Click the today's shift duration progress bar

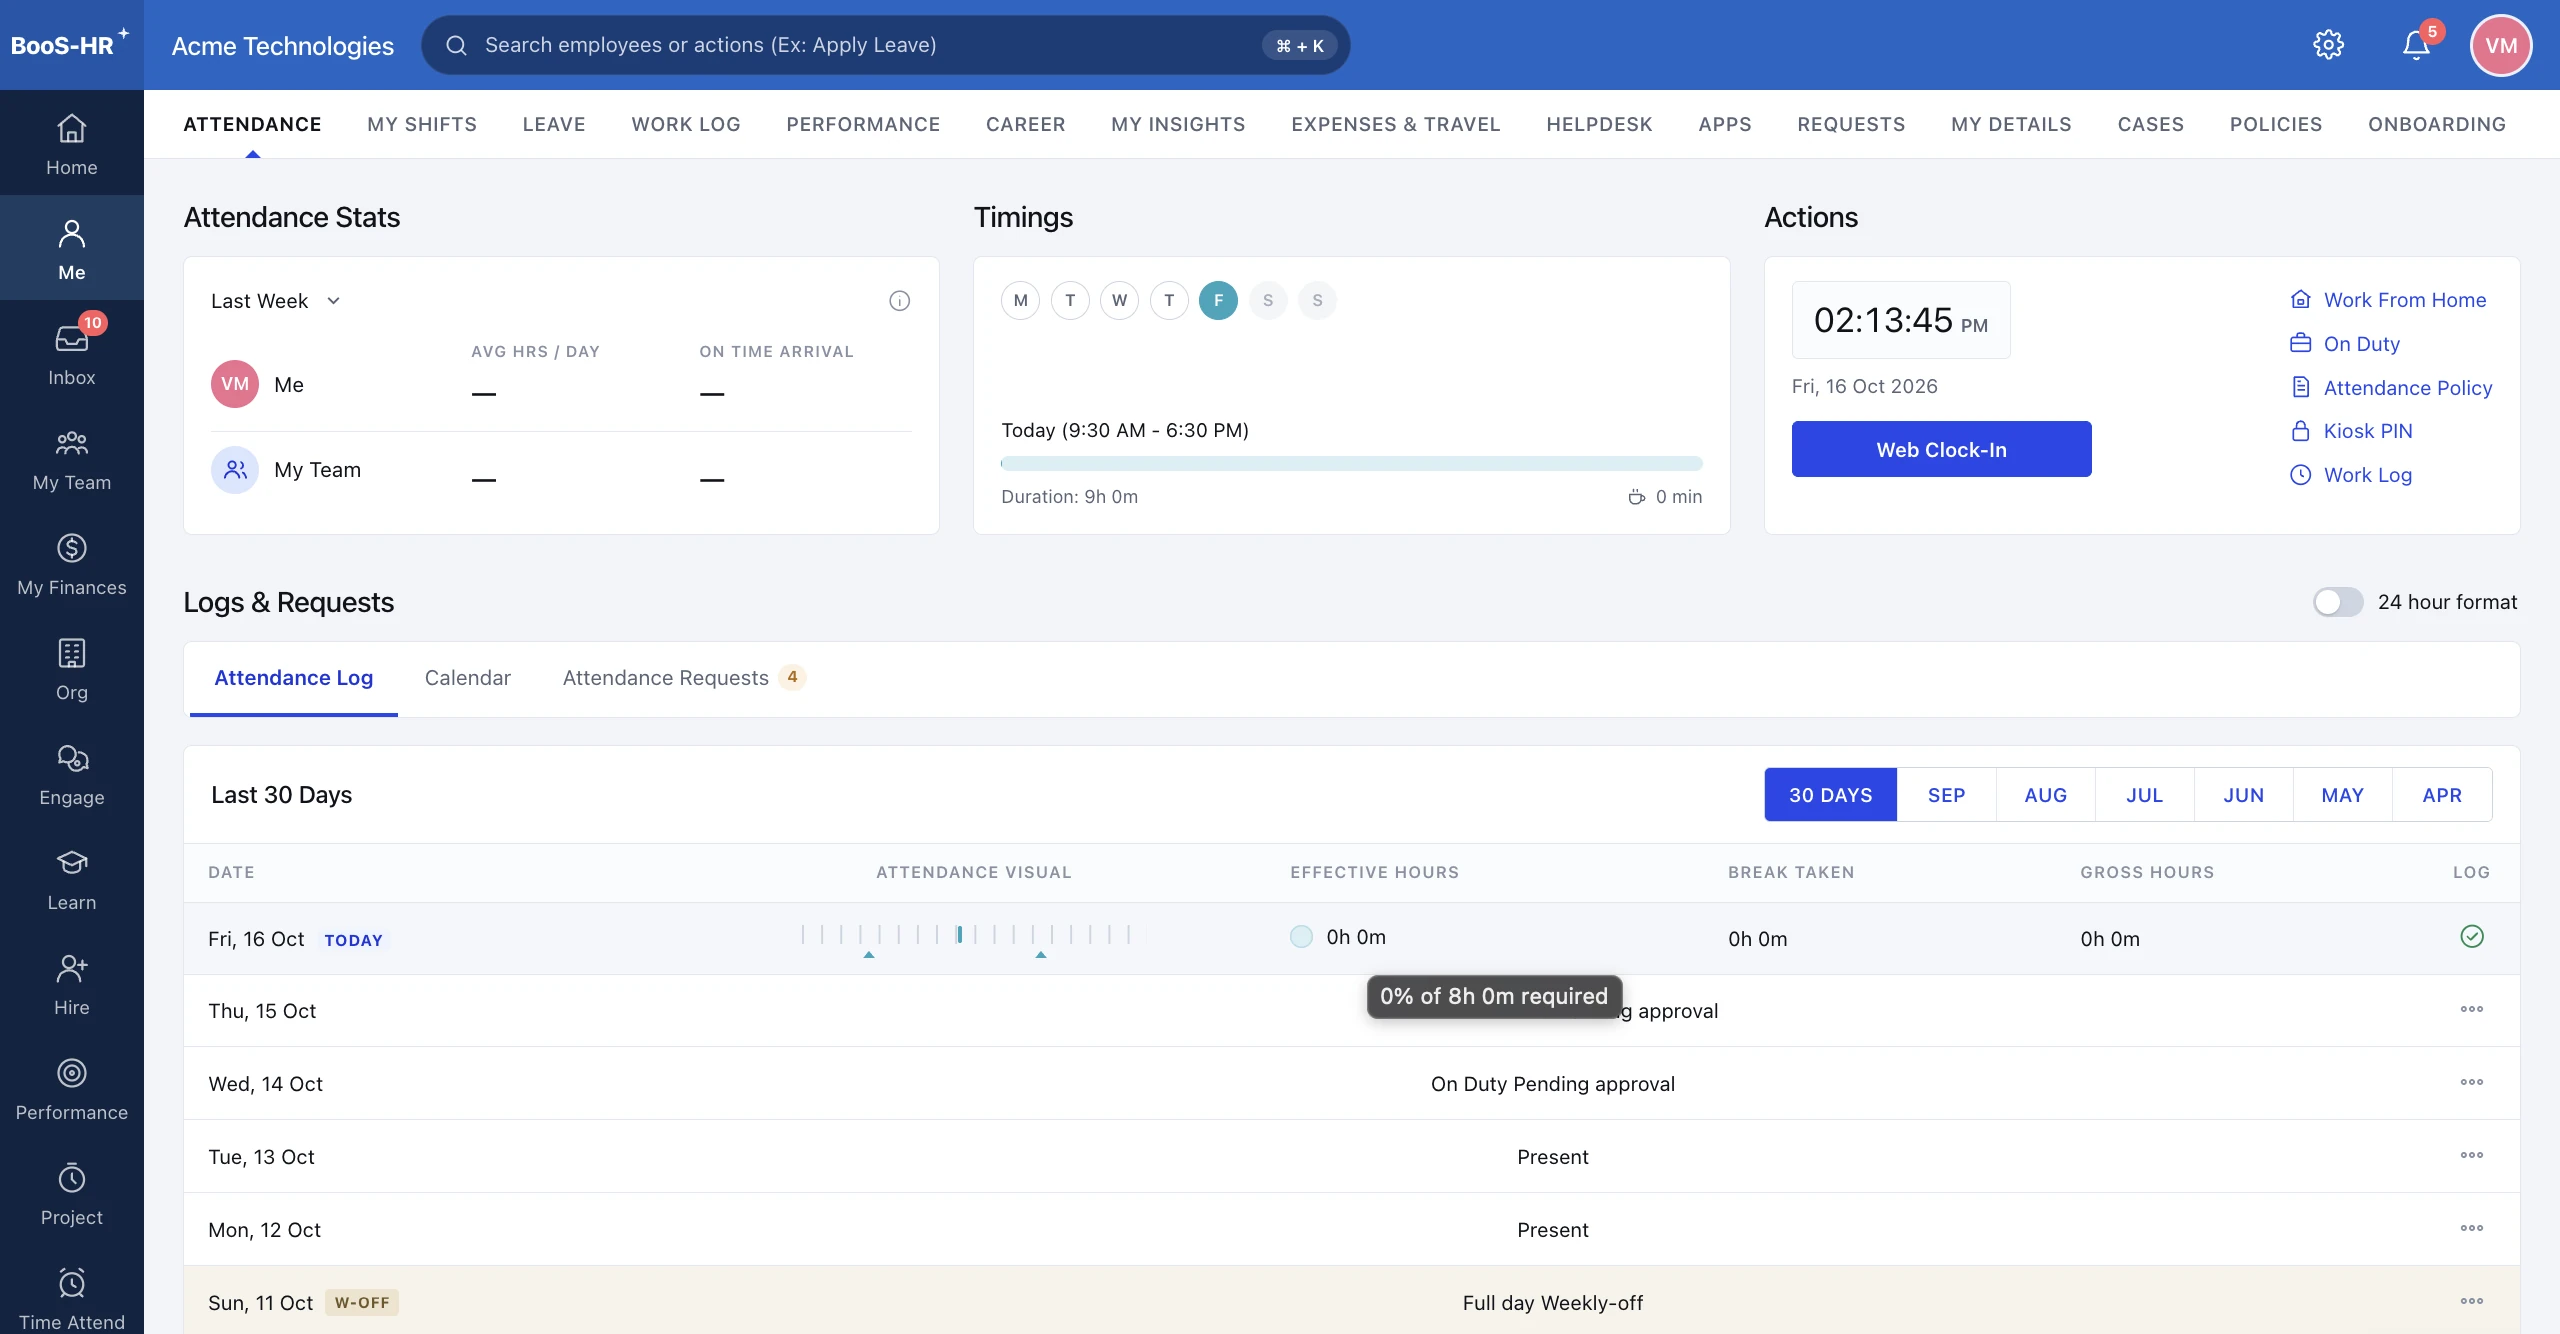coord(1351,464)
